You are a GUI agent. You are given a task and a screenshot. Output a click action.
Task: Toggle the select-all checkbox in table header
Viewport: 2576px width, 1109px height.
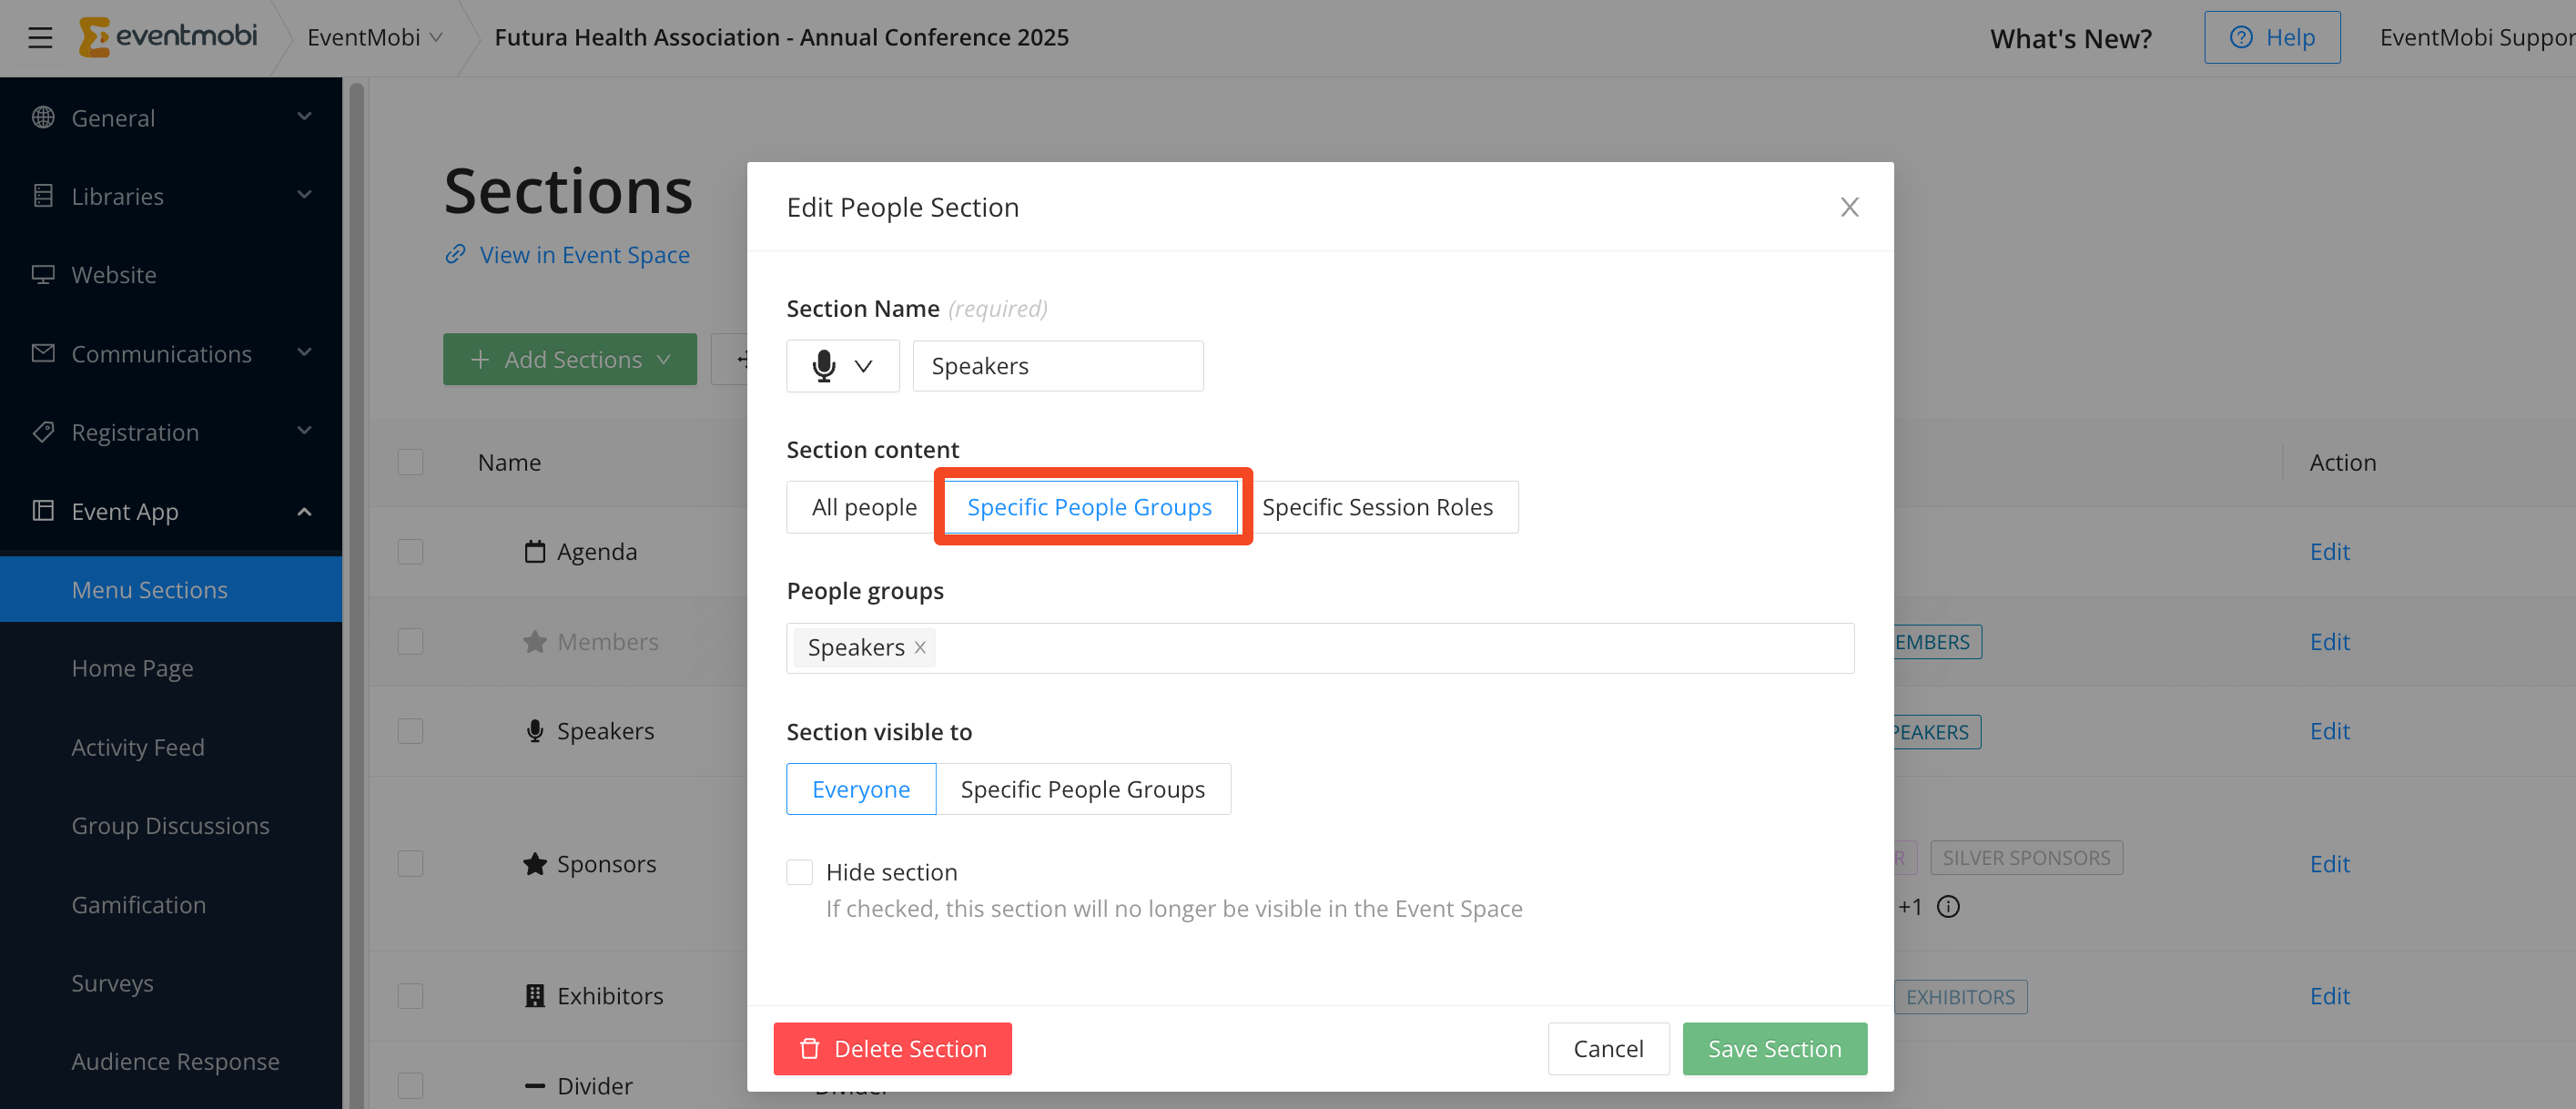(410, 462)
